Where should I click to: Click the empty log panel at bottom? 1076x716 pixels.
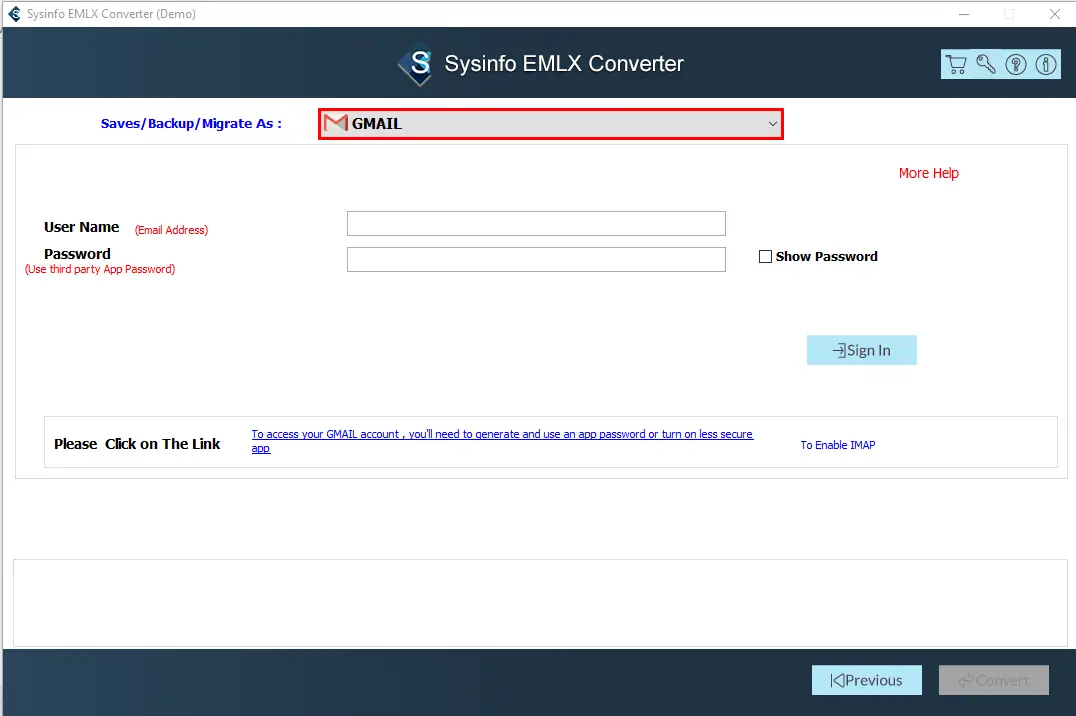click(x=540, y=603)
